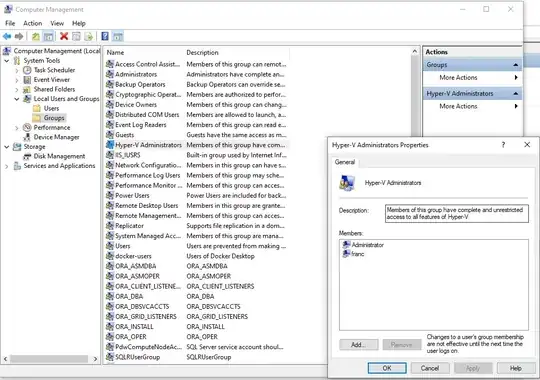Collapse the Groups section in Actions pane
Image resolution: width=540 pixels, height=380 pixels.
[x=516, y=65]
